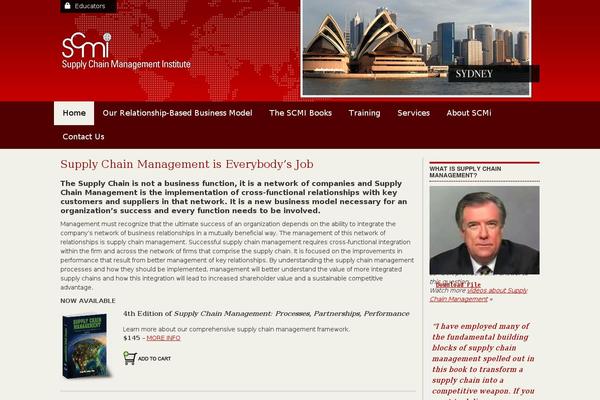Click the Sydney Opera House banner image

(416, 47)
